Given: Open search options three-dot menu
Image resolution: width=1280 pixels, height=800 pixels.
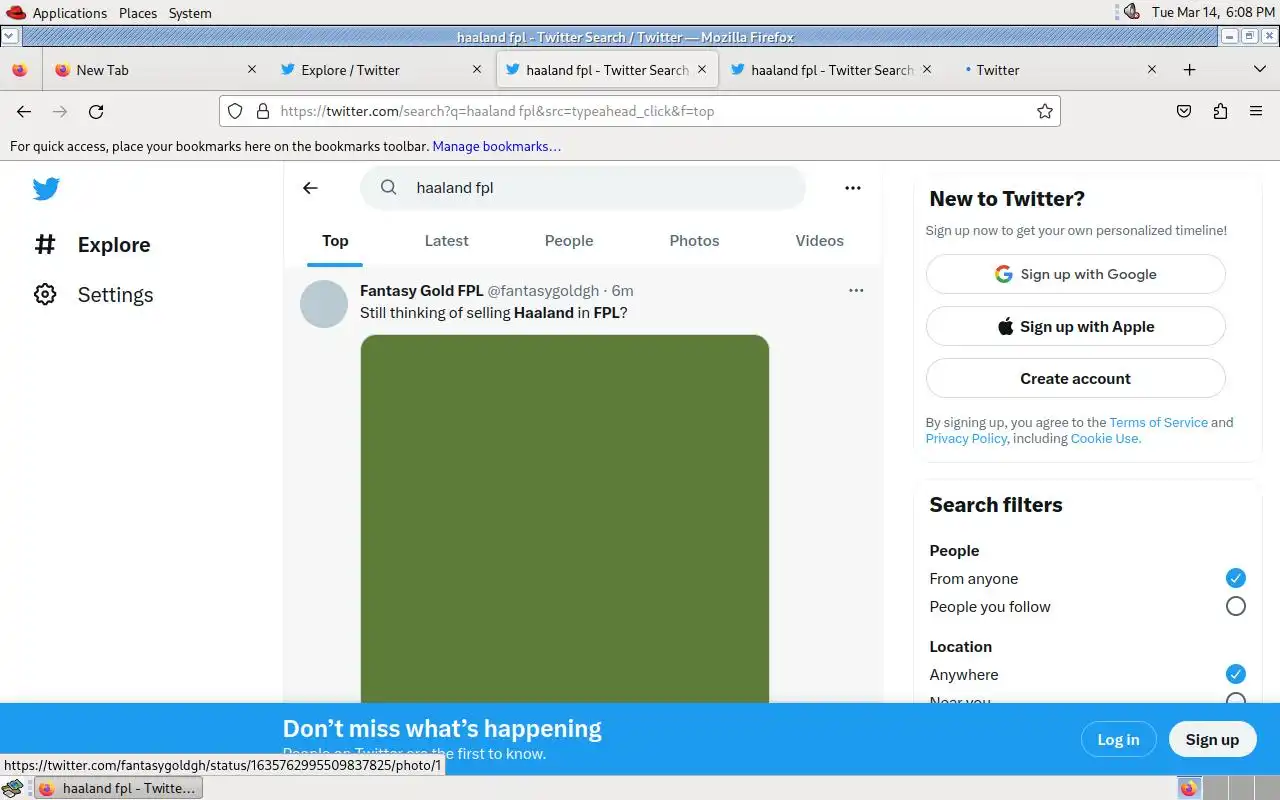Looking at the screenshot, I should 853,188.
